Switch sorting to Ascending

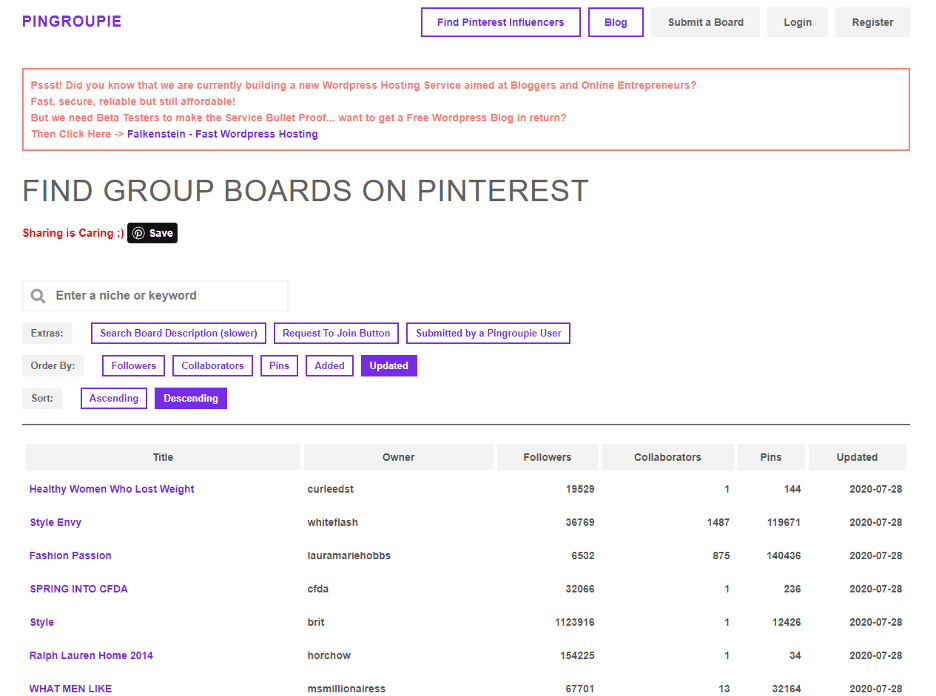coord(113,397)
